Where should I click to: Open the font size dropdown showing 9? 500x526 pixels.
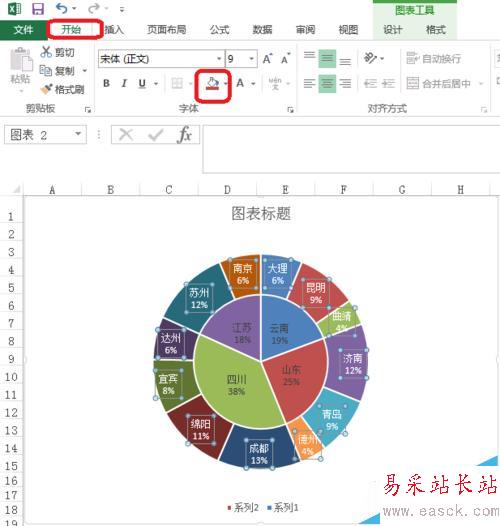(251, 59)
